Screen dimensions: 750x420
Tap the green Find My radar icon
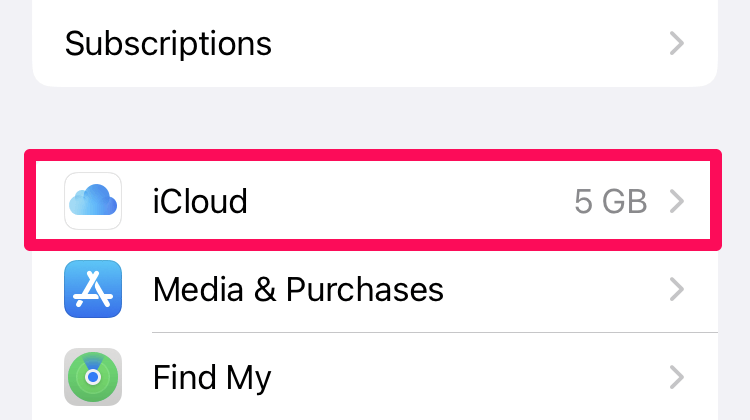pyautogui.click(x=93, y=377)
